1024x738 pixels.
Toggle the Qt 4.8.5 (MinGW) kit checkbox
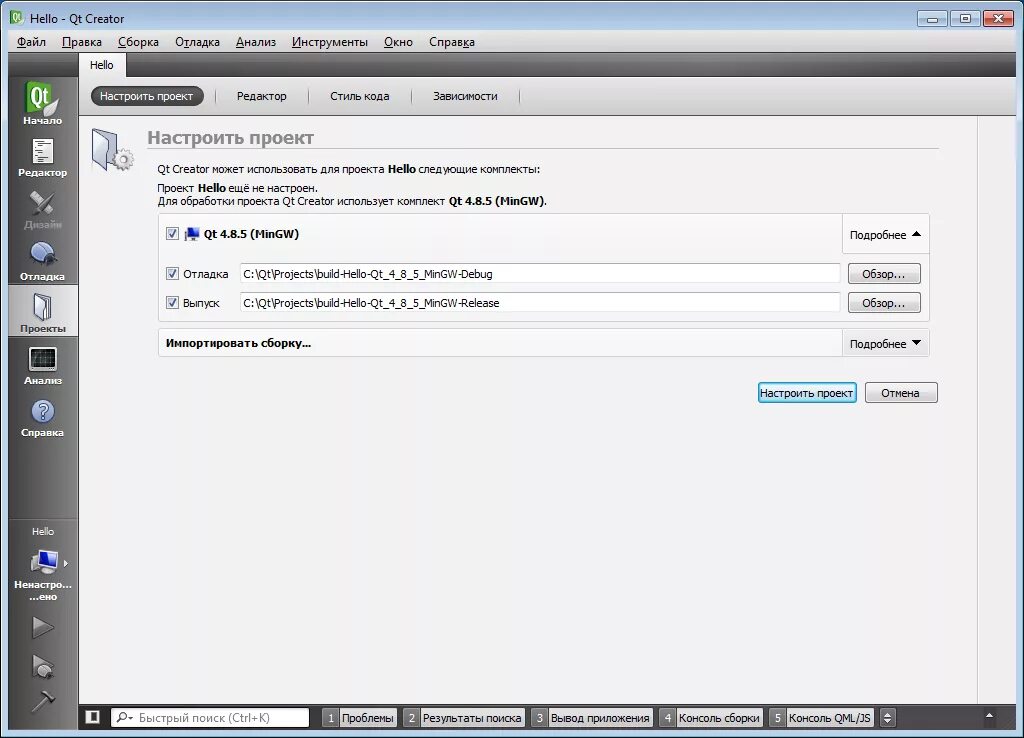[x=172, y=233]
